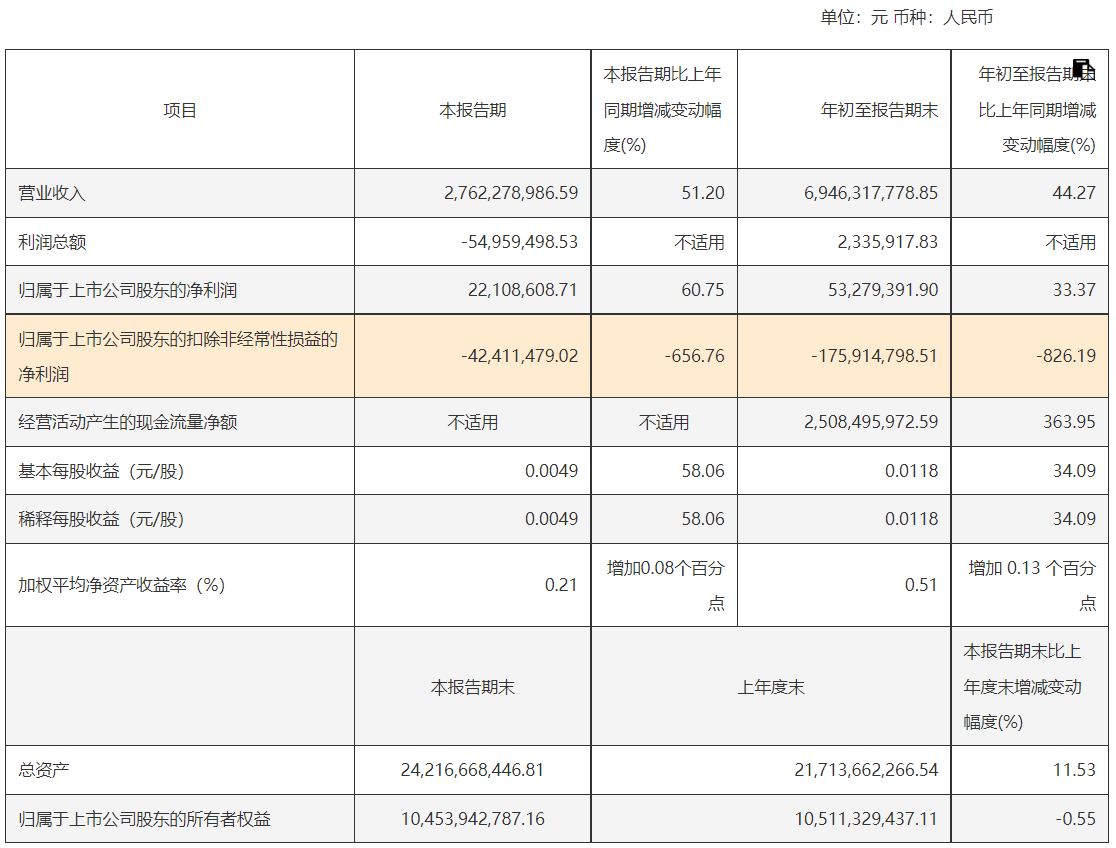Screen dimensions: 1116x848
Task: Click value 22,108,608.71
Action: (522, 290)
